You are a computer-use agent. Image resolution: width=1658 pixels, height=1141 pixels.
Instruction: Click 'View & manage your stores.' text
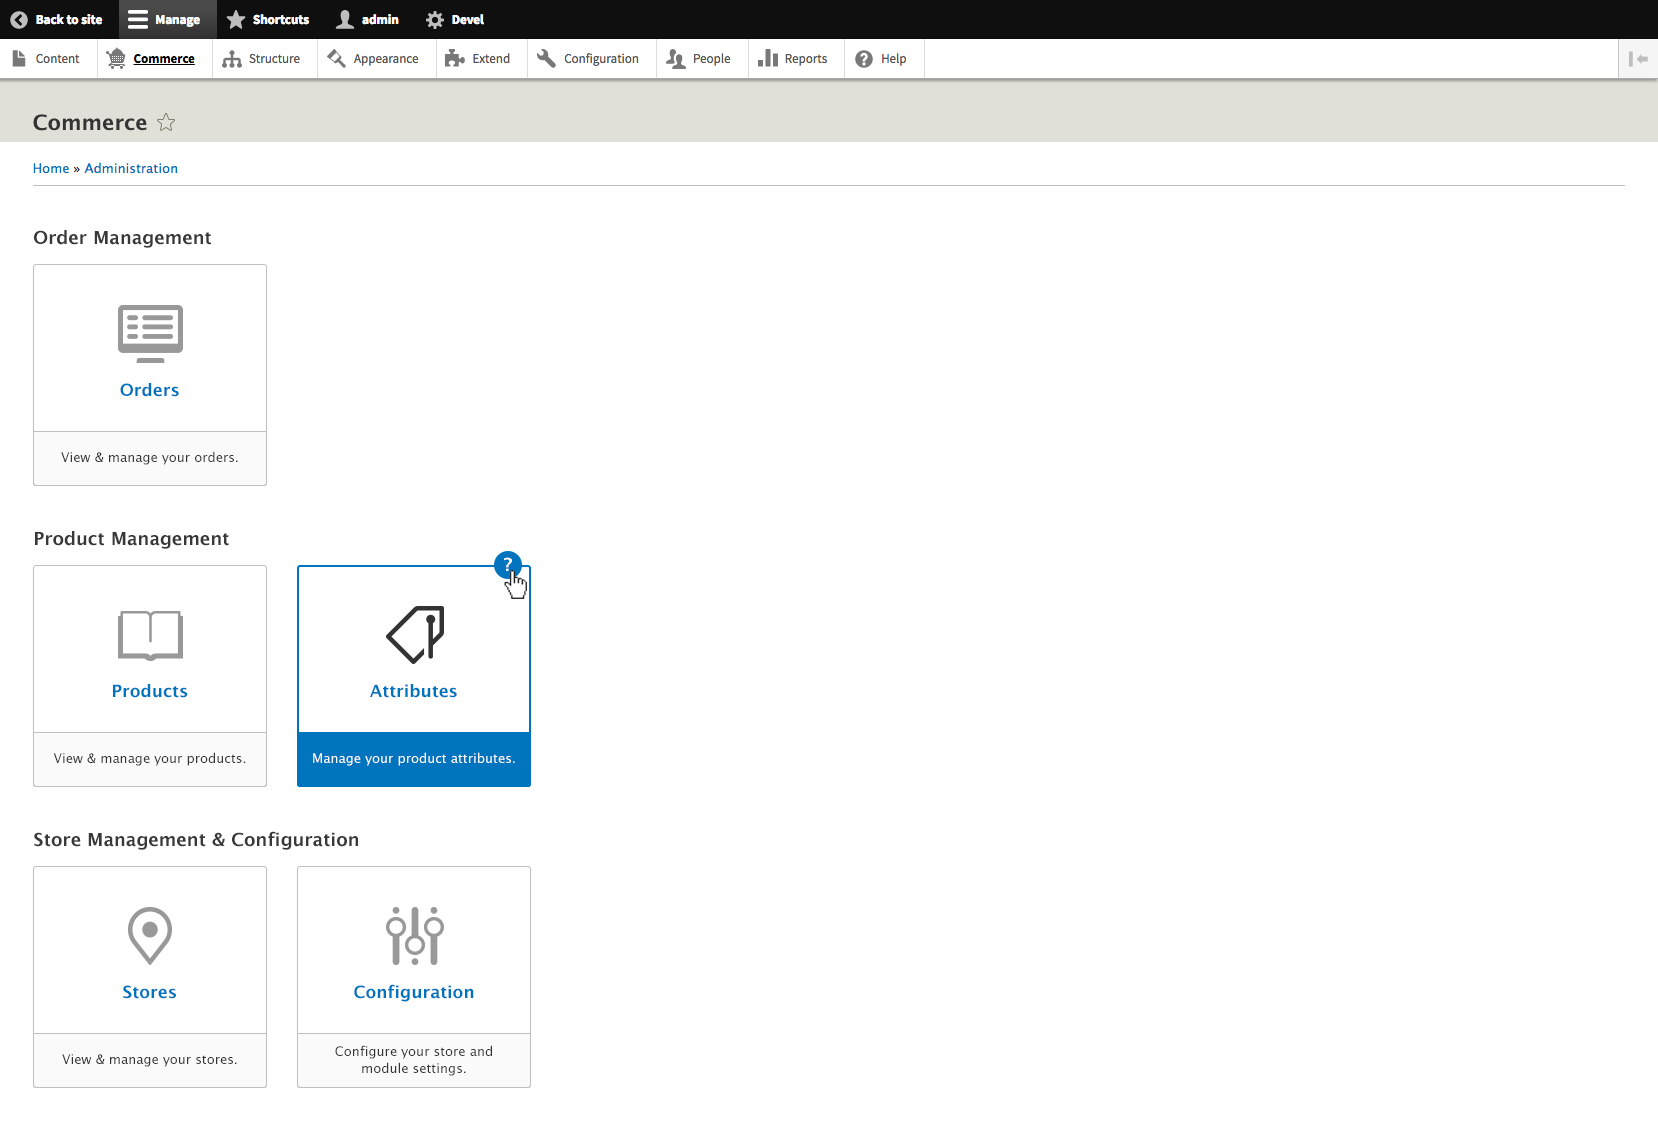coord(150,1060)
